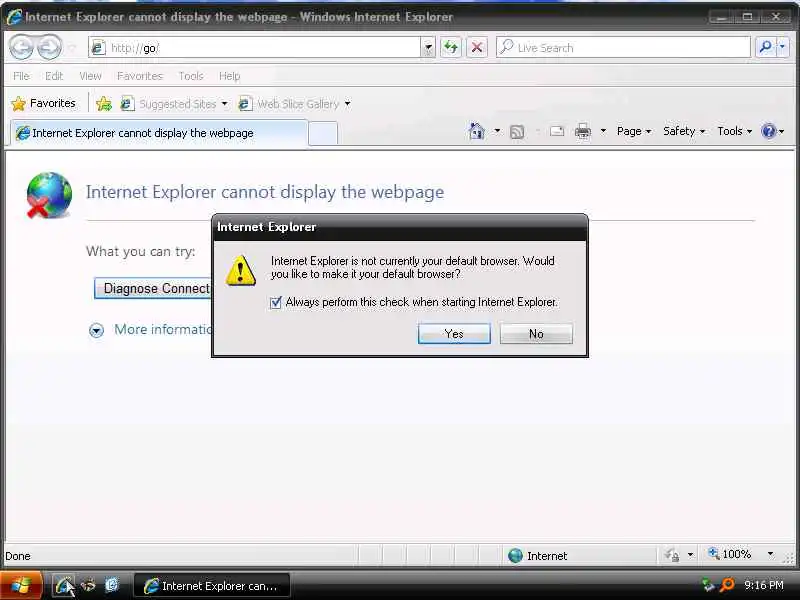Open the Favorites menu
The height and width of the screenshot is (600, 800).
(x=140, y=76)
